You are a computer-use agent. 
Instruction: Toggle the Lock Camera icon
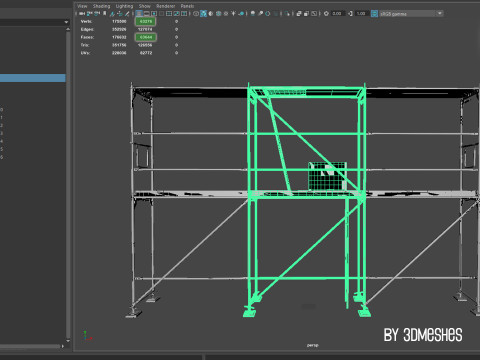(x=89, y=14)
